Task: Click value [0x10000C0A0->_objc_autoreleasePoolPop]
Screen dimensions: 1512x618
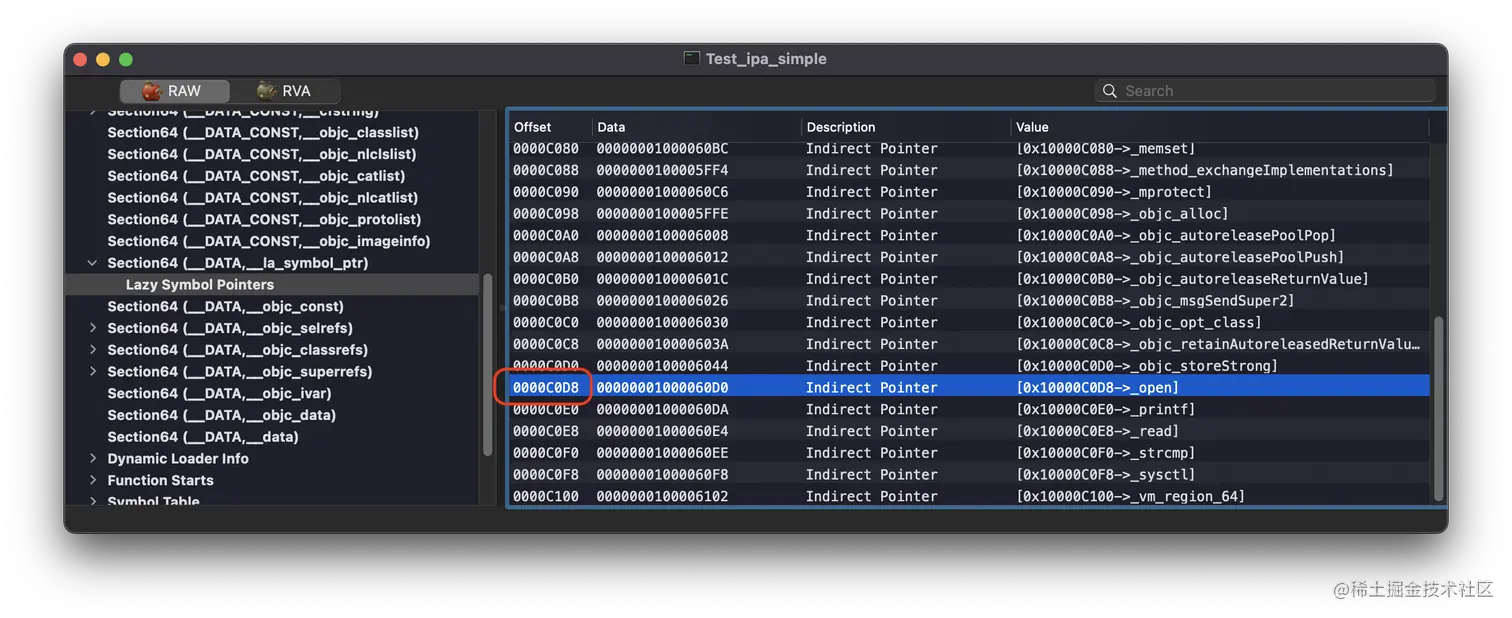Action: click(x=1175, y=236)
